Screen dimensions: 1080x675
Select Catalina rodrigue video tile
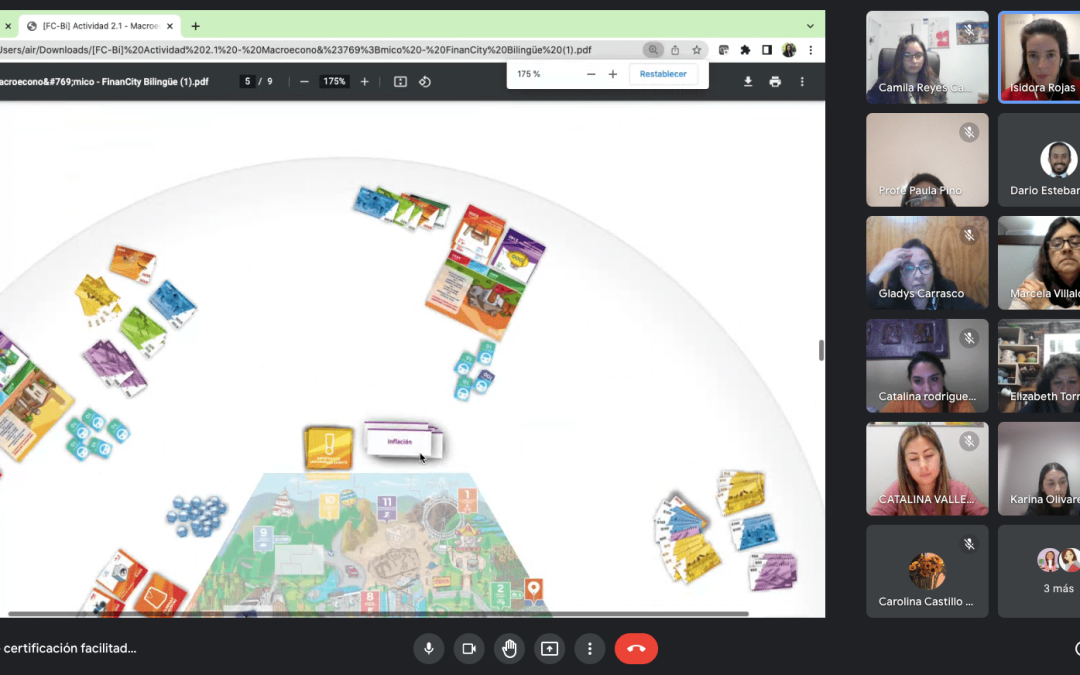[927, 366]
